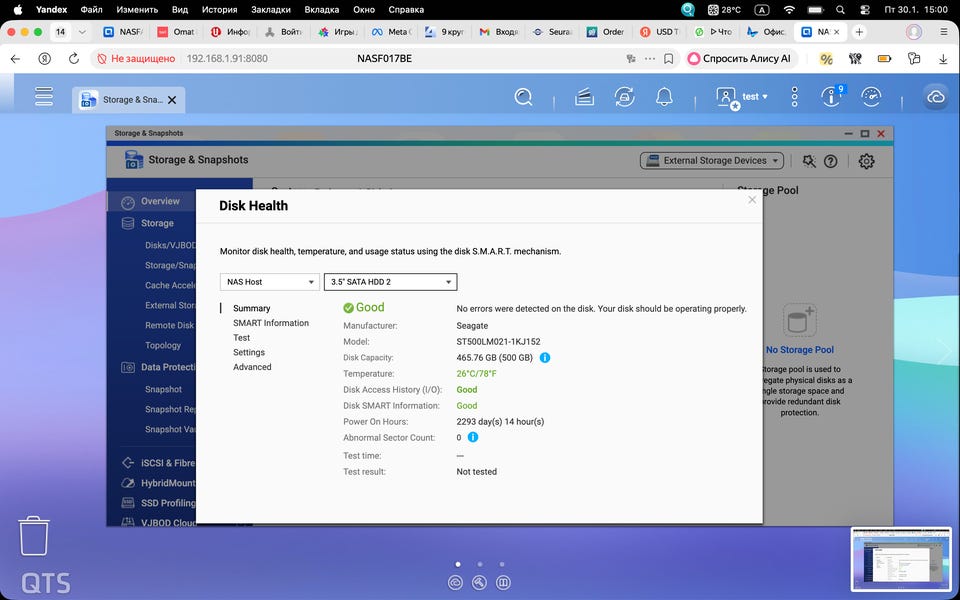Expand External Storage Devices dropdown
Viewport: 960px width, 600px height.
[x=711, y=160]
